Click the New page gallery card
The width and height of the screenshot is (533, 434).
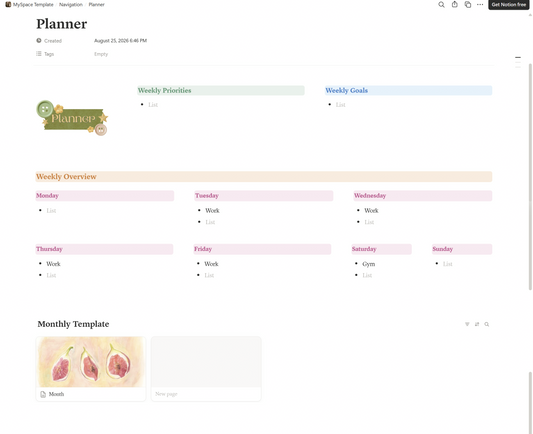[x=206, y=369]
